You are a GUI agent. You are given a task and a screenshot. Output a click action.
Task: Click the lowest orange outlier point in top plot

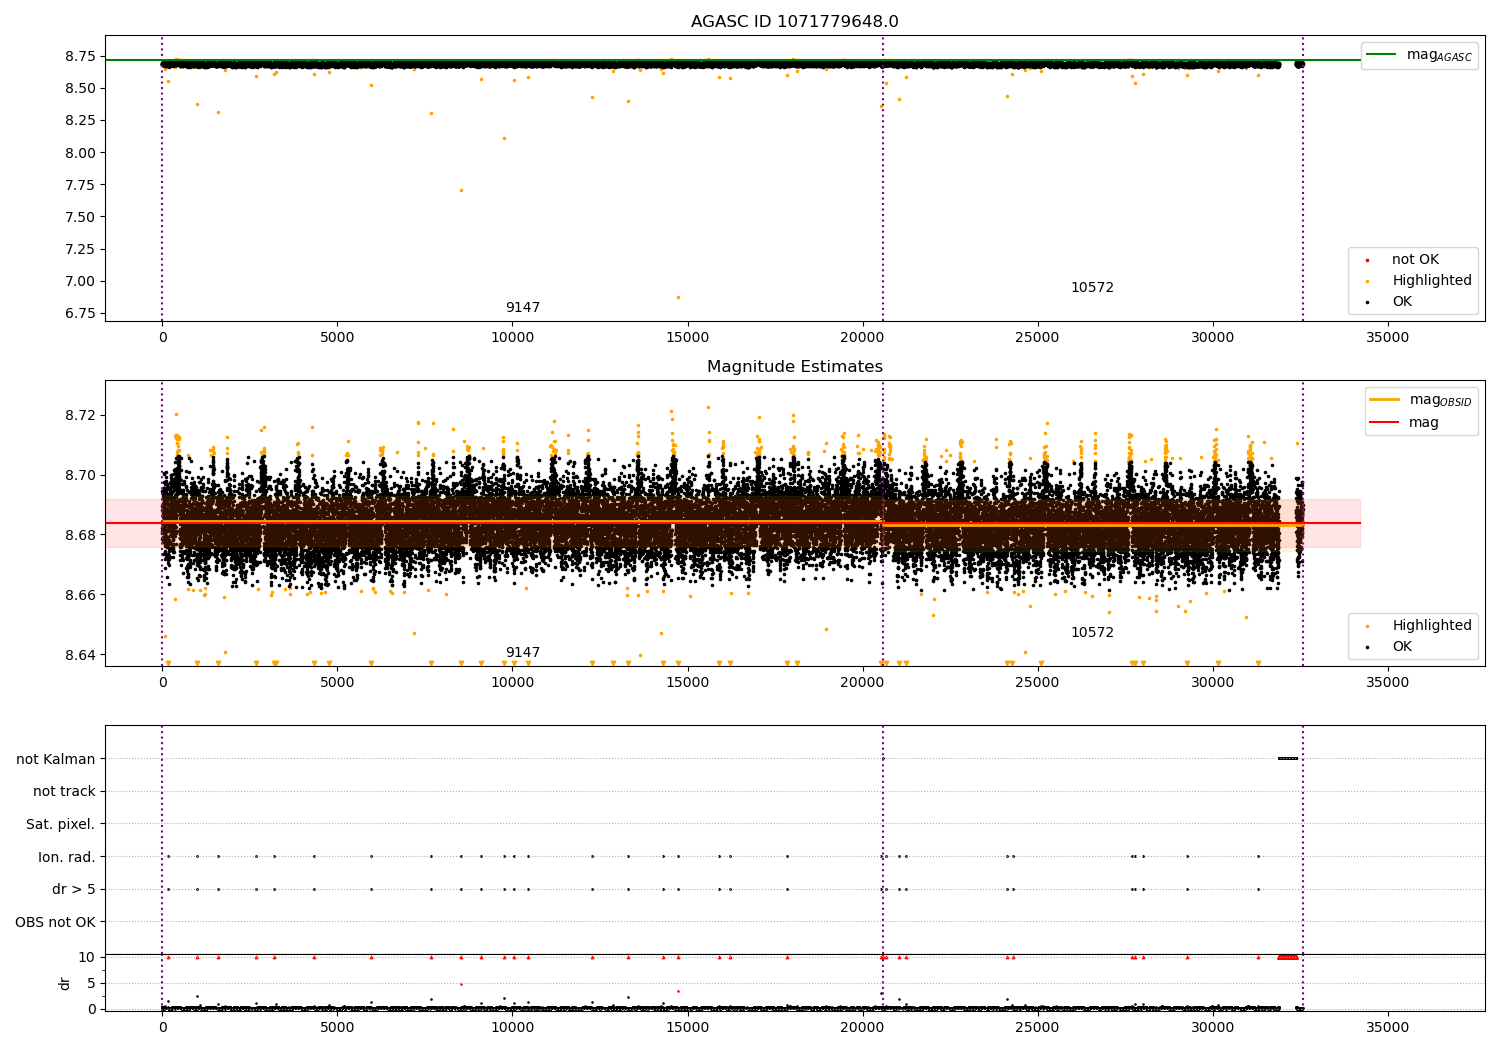click(x=678, y=297)
